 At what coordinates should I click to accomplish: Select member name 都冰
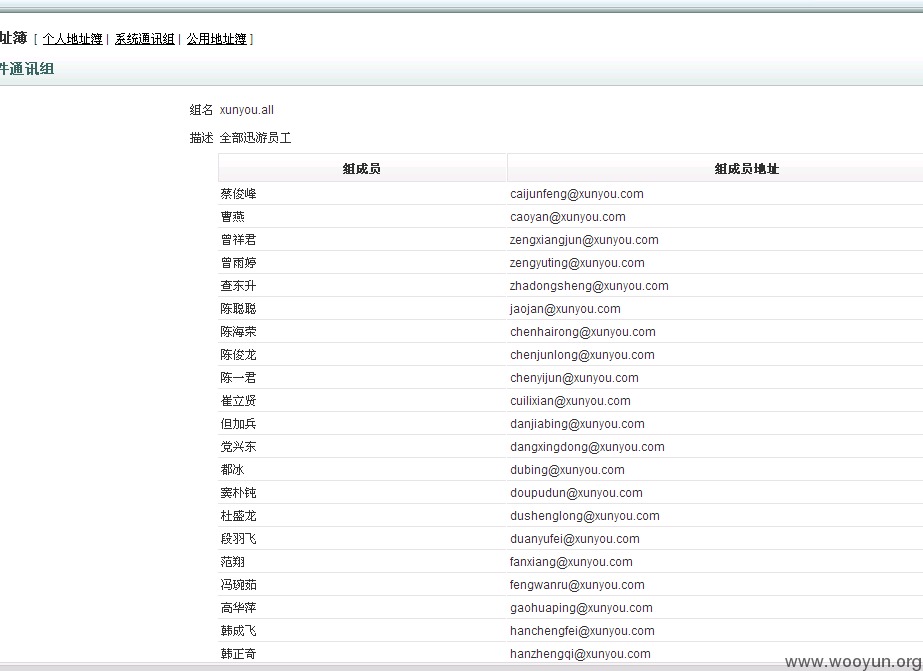tap(233, 470)
